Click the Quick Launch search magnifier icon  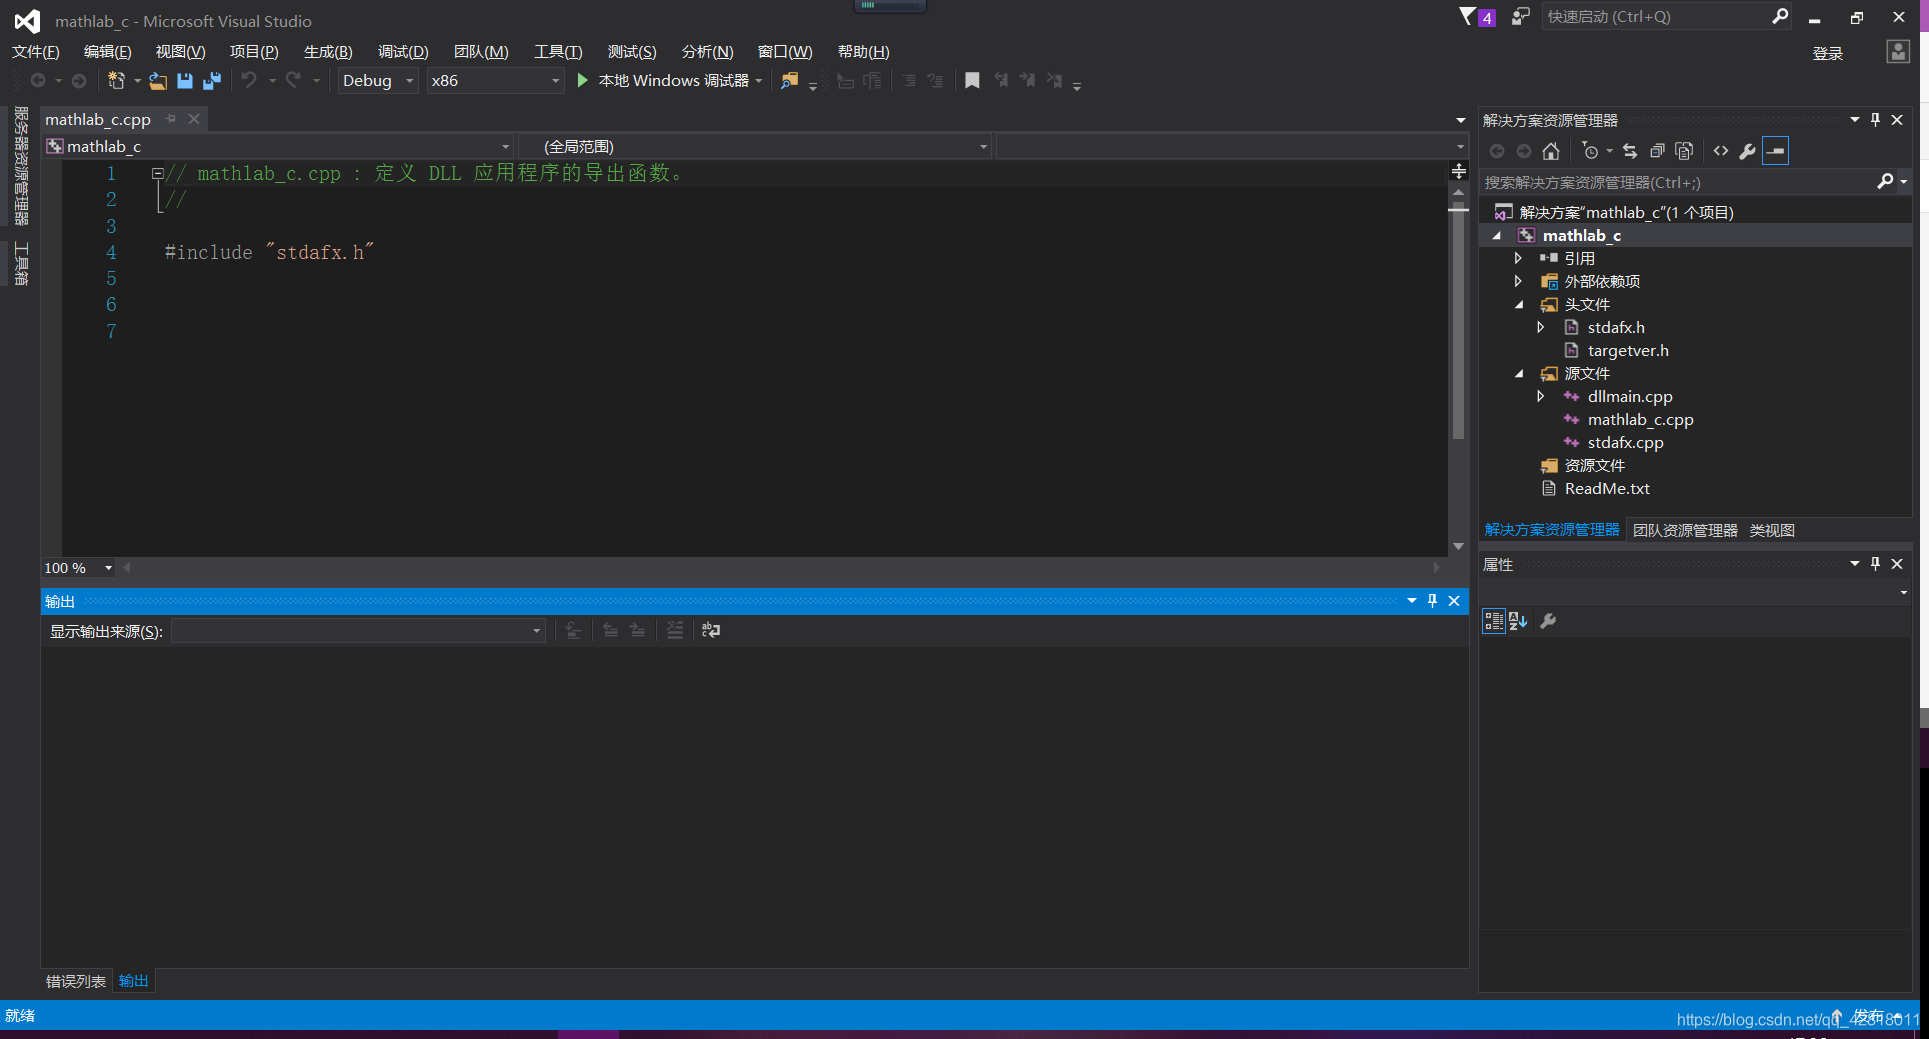coord(1780,16)
